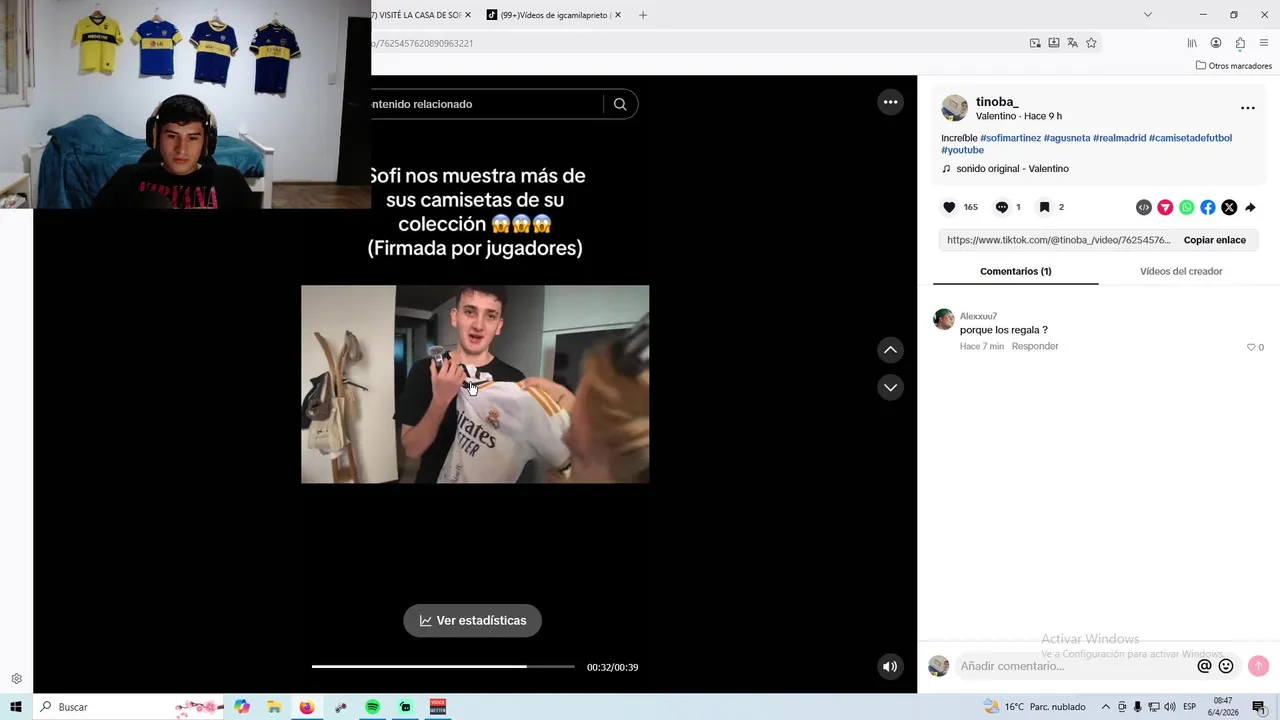Click the search magnifier in related content box
Viewport: 1280px width, 720px height.
click(x=620, y=104)
